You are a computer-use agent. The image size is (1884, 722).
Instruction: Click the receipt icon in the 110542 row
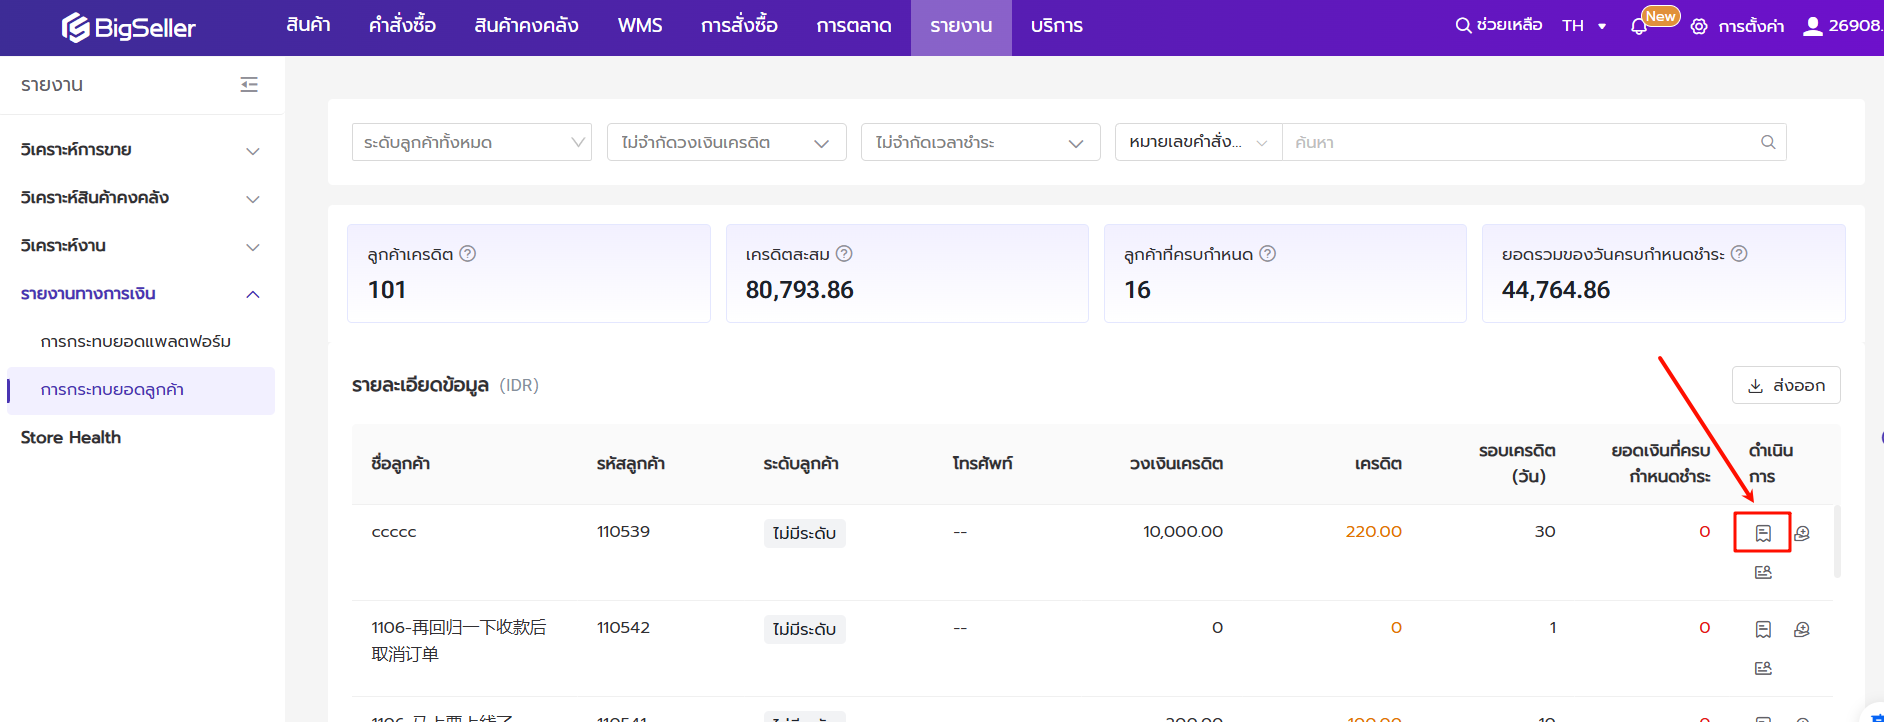pos(1763,629)
